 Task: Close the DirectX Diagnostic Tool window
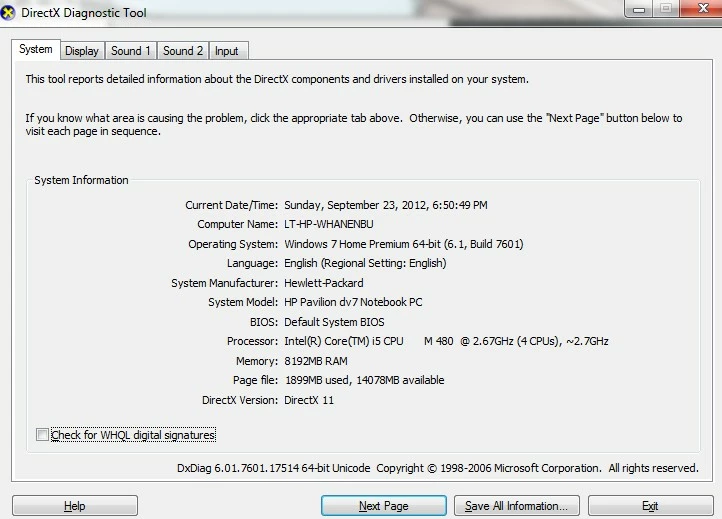(702, 8)
